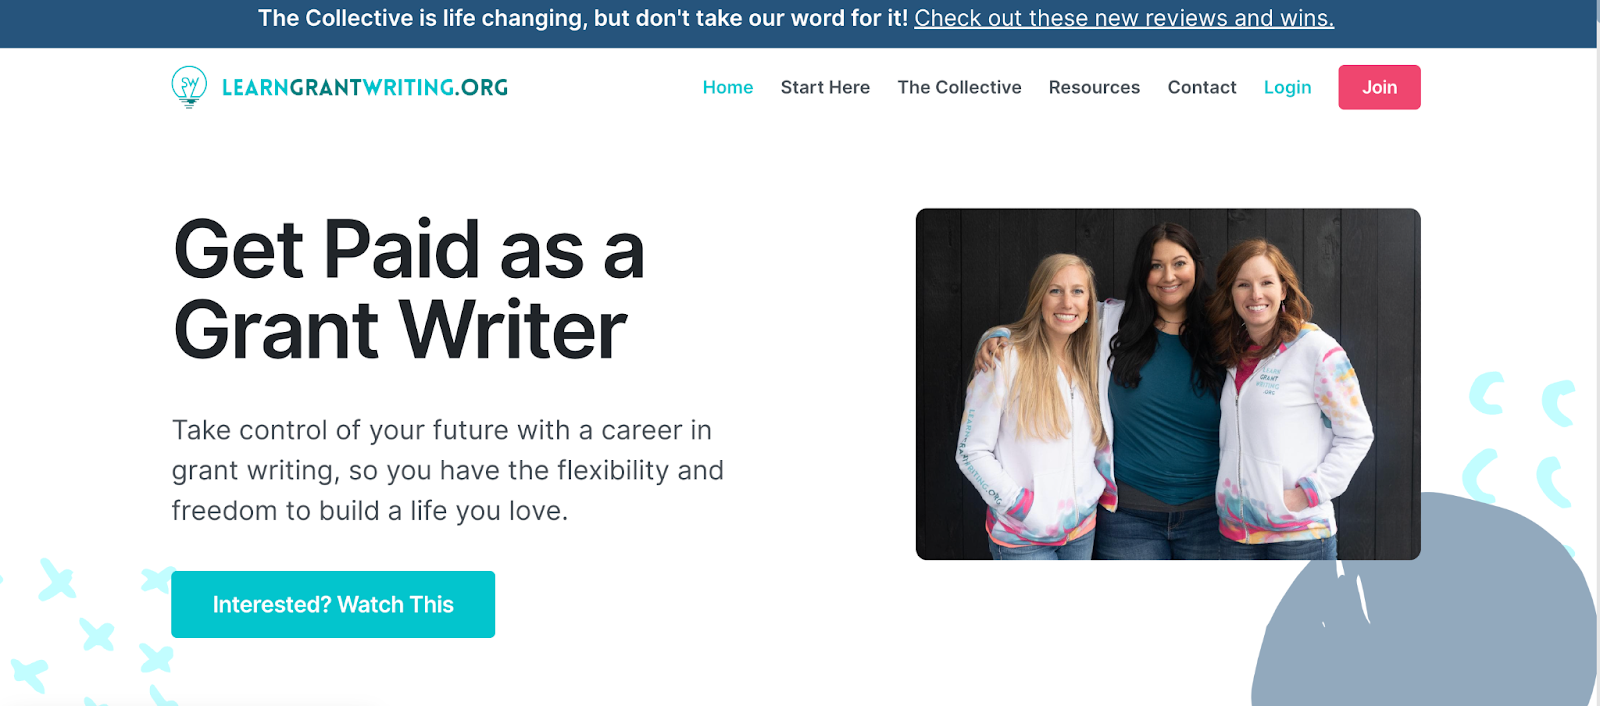Open the Start Here page
This screenshot has height=706, width=1600.
pyautogui.click(x=825, y=87)
